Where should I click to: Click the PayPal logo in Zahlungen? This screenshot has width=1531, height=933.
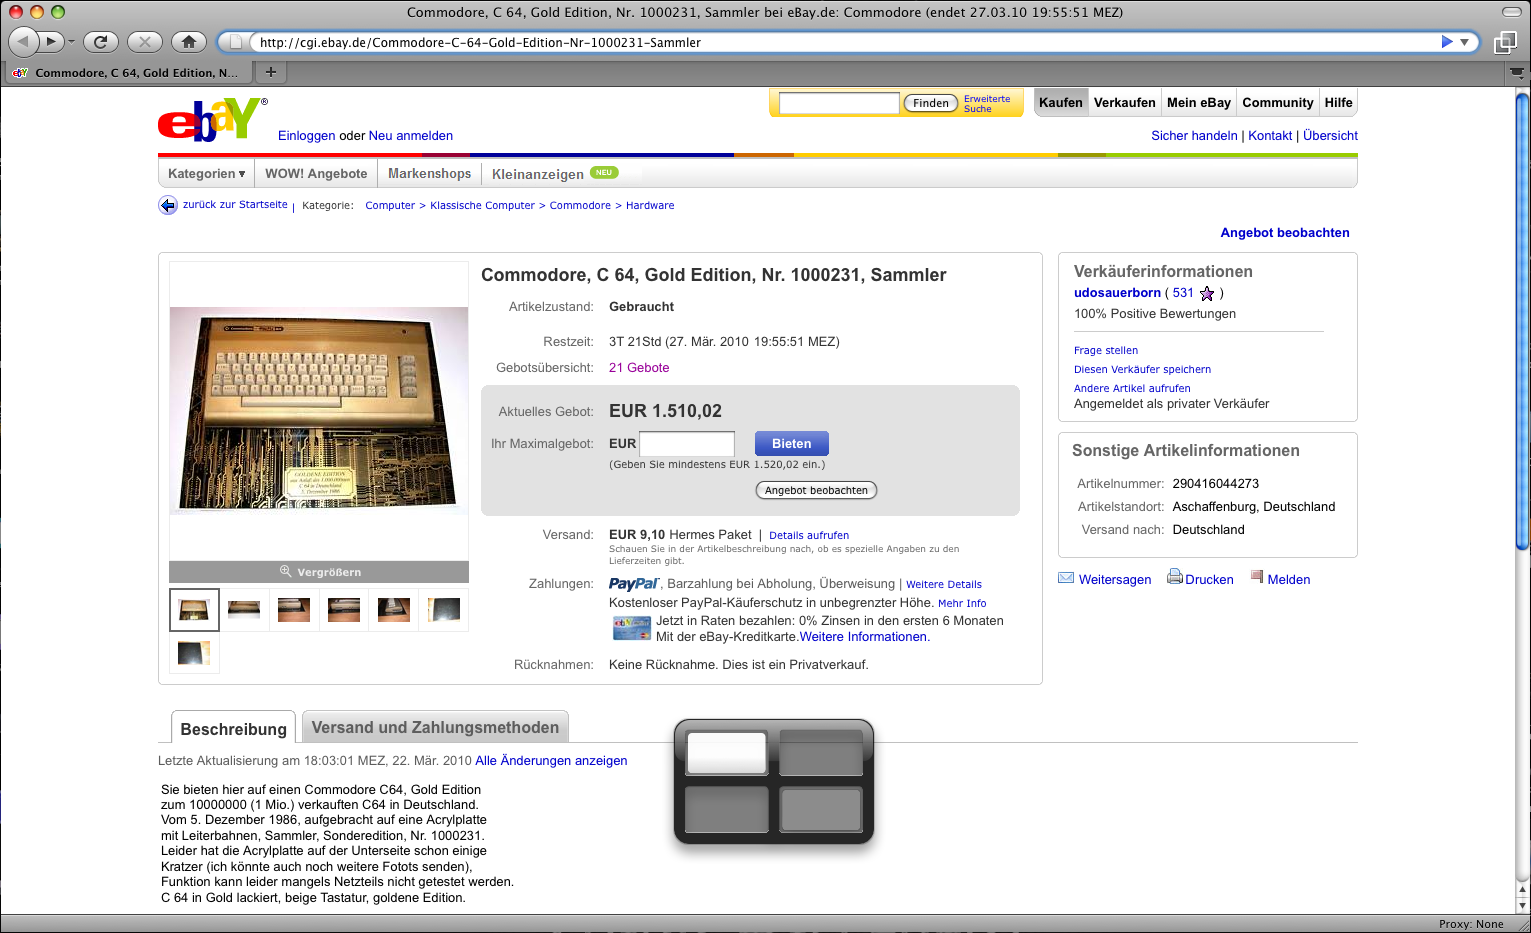[x=634, y=584]
